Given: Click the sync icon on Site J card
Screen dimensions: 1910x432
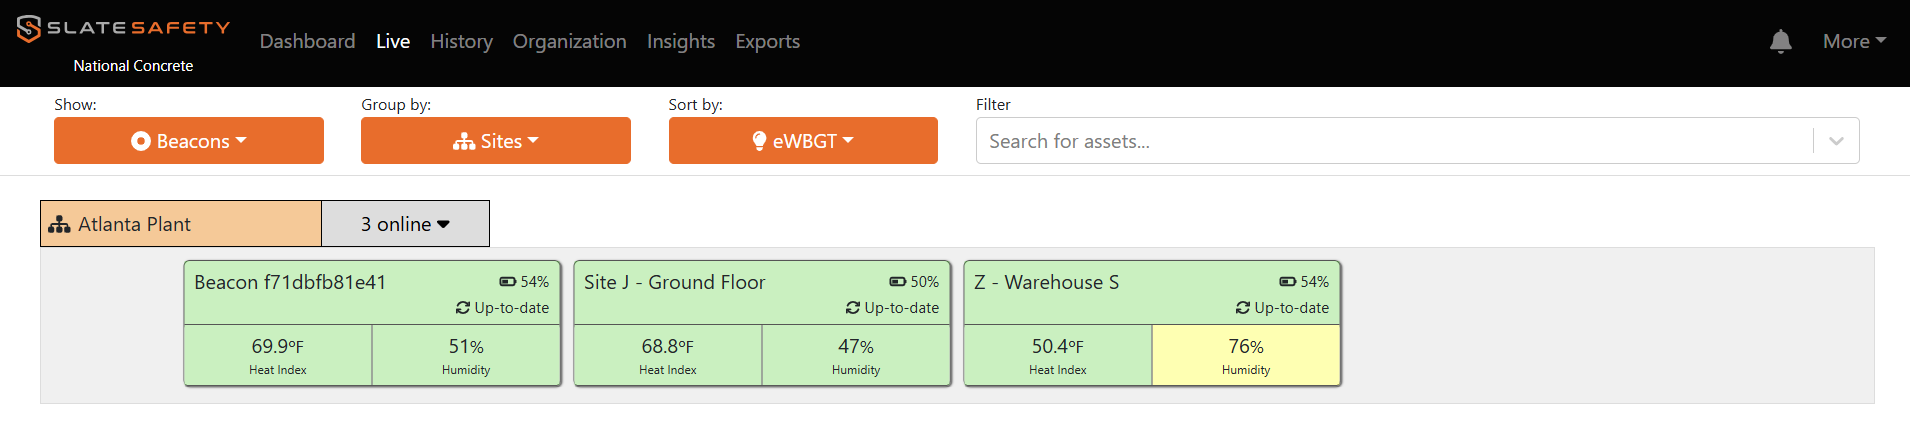Looking at the screenshot, I should (x=853, y=308).
